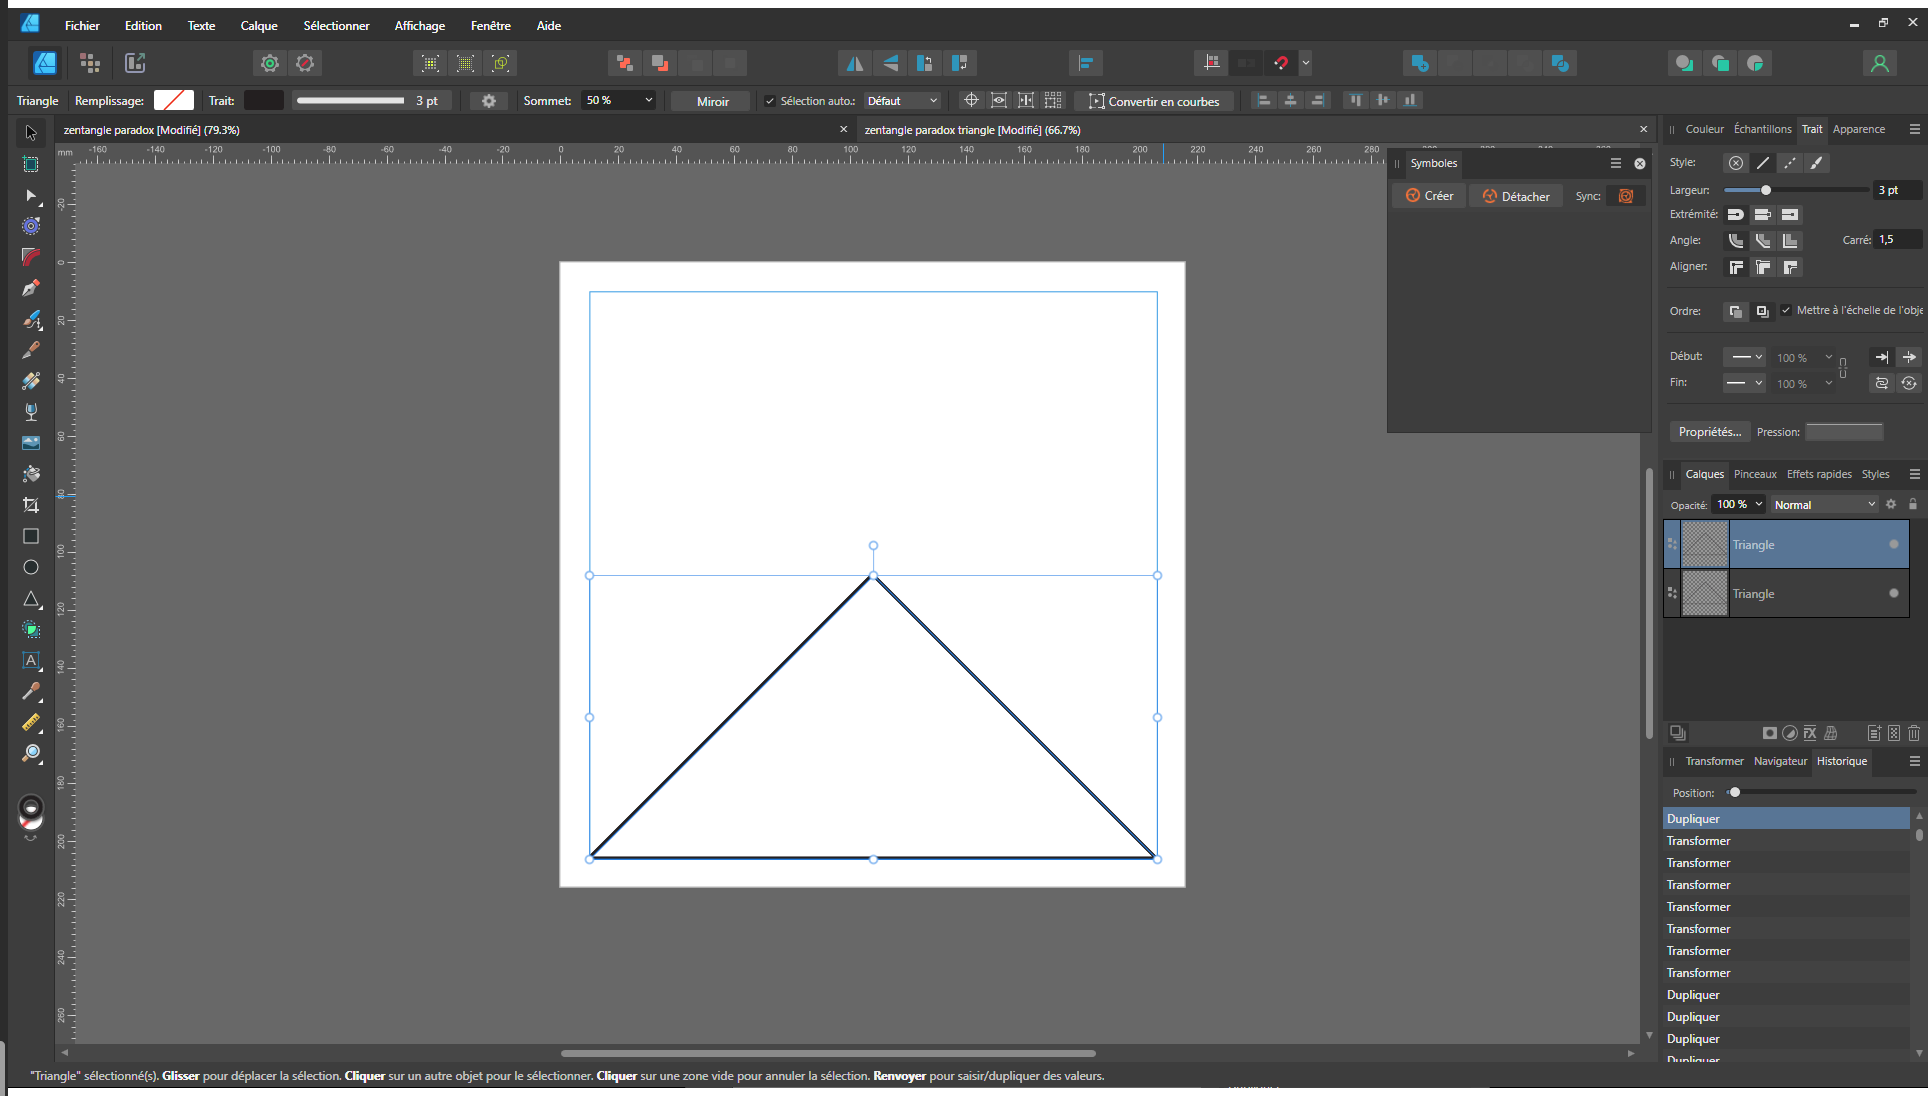Toggle the Sélection auto checkbox
The width and height of the screenshot is (1928, 1096).
click(770, 101)
